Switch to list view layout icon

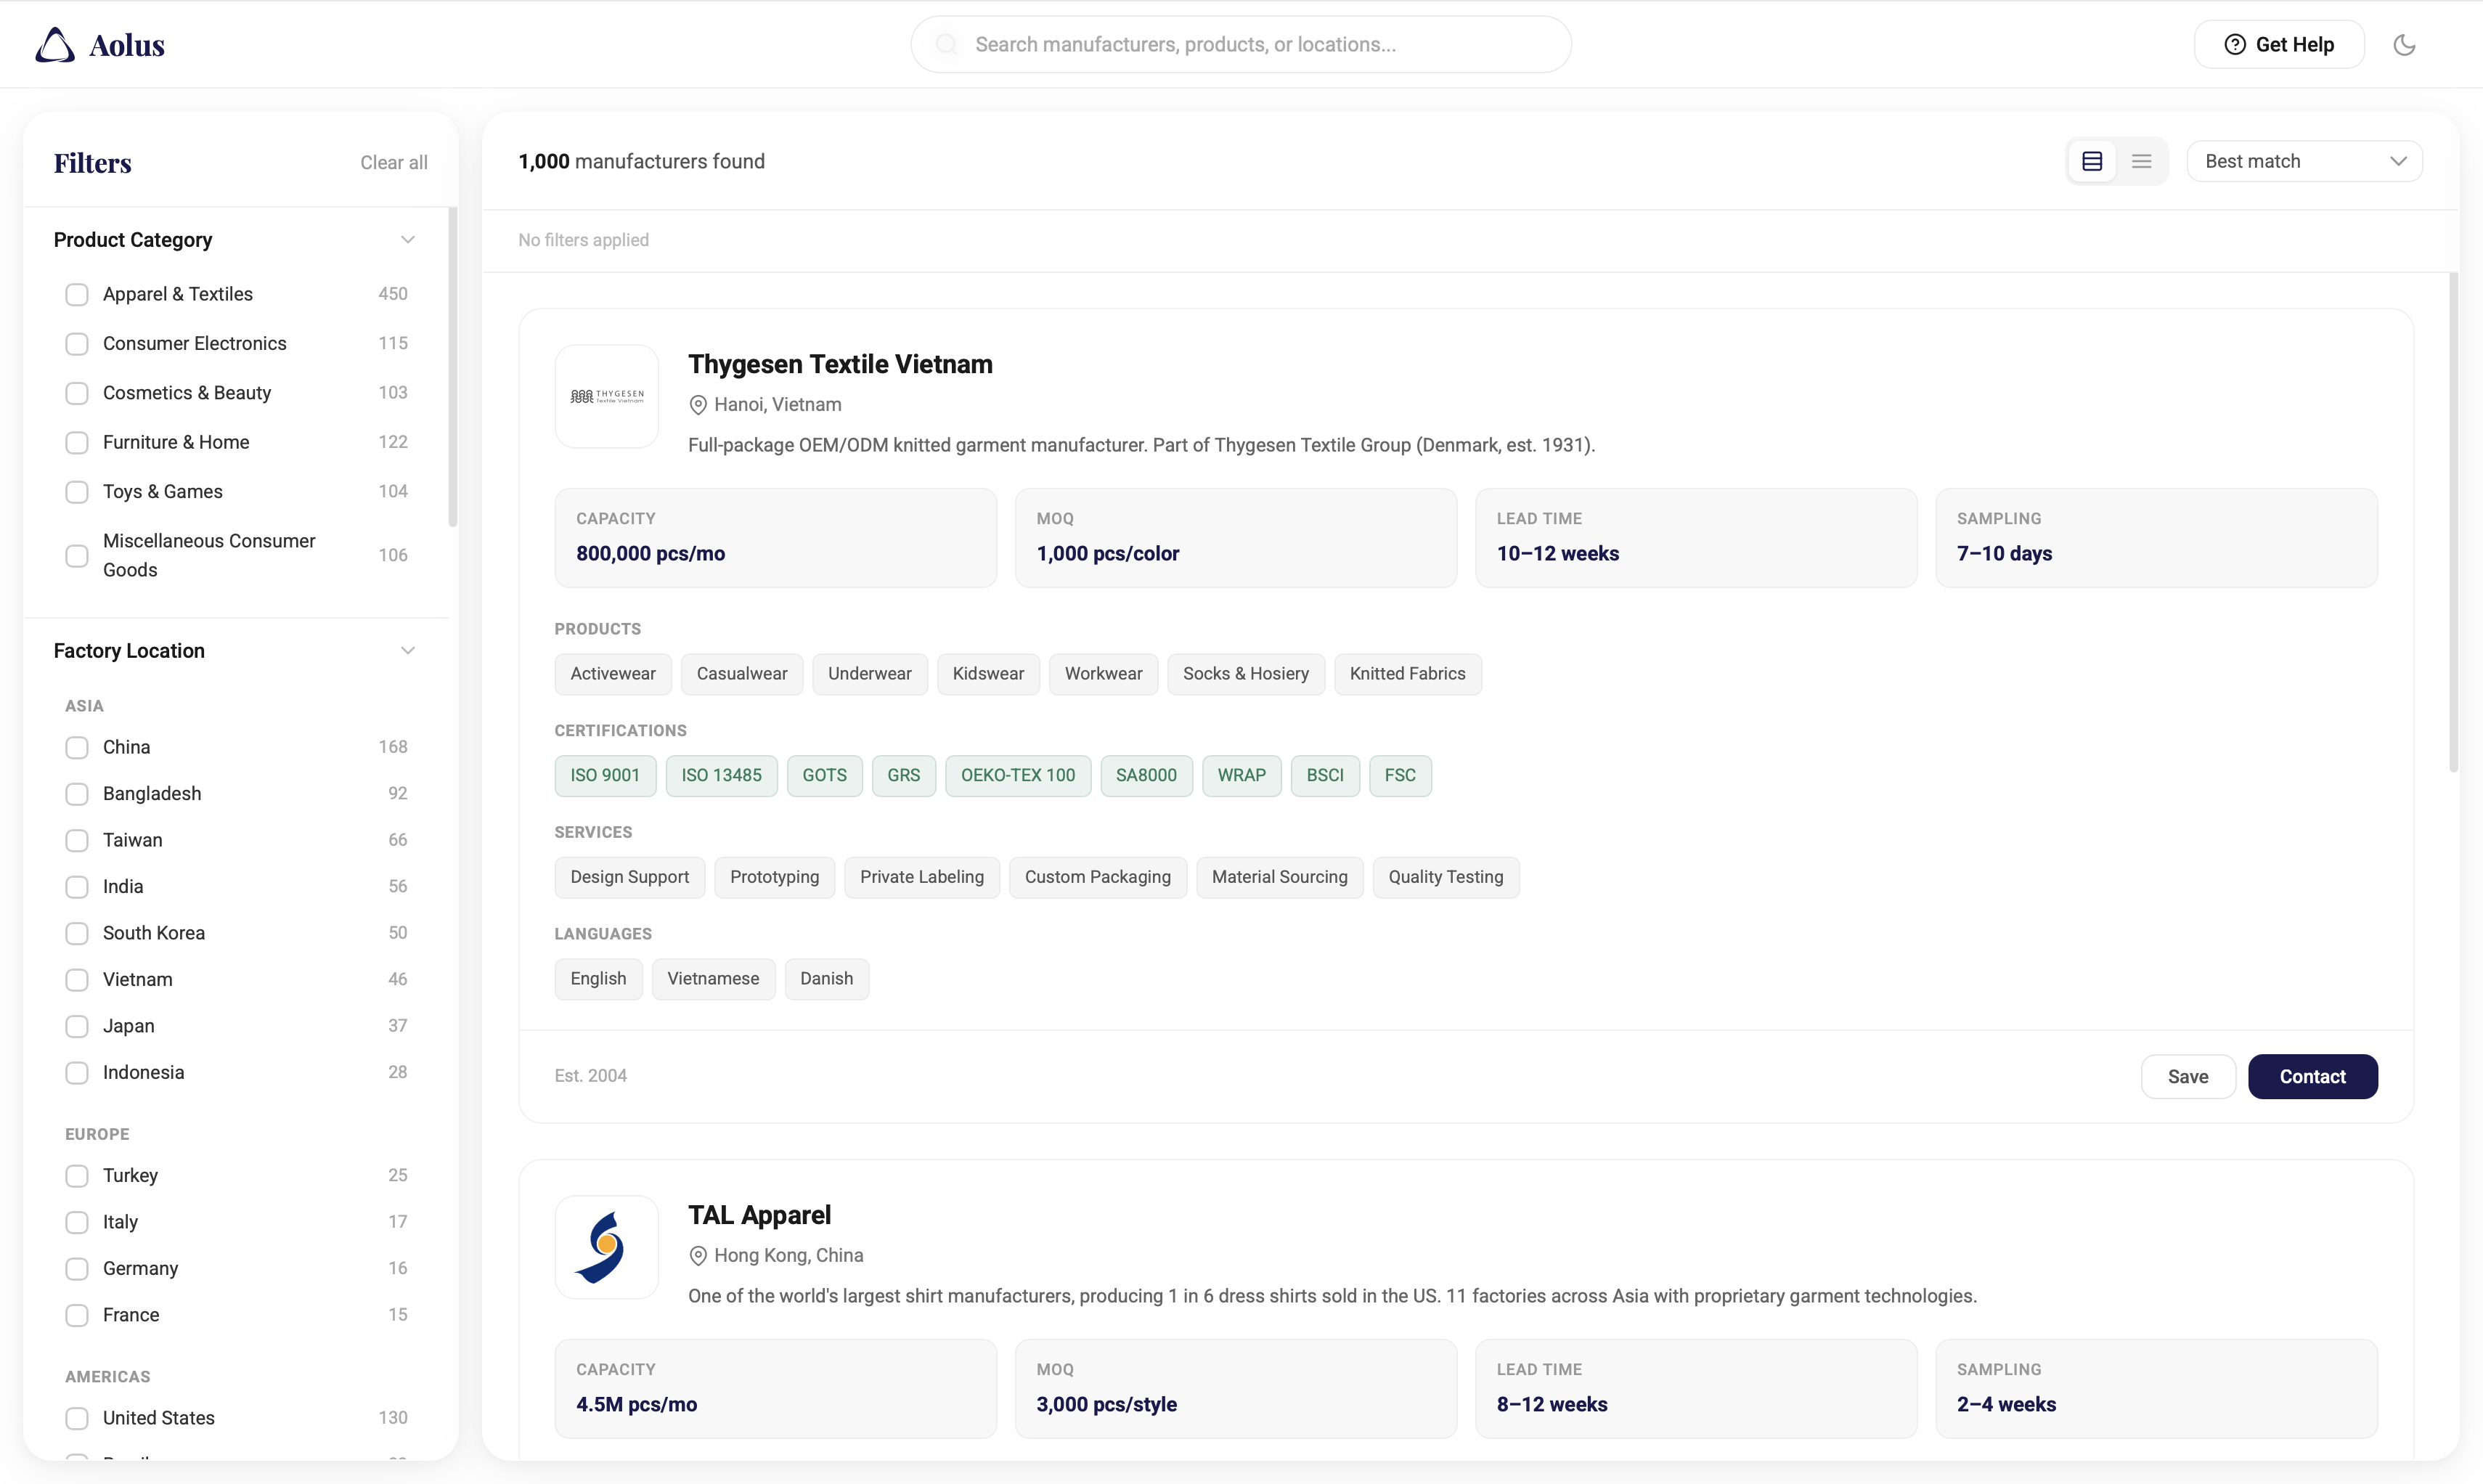click(x=2142, y=160)
